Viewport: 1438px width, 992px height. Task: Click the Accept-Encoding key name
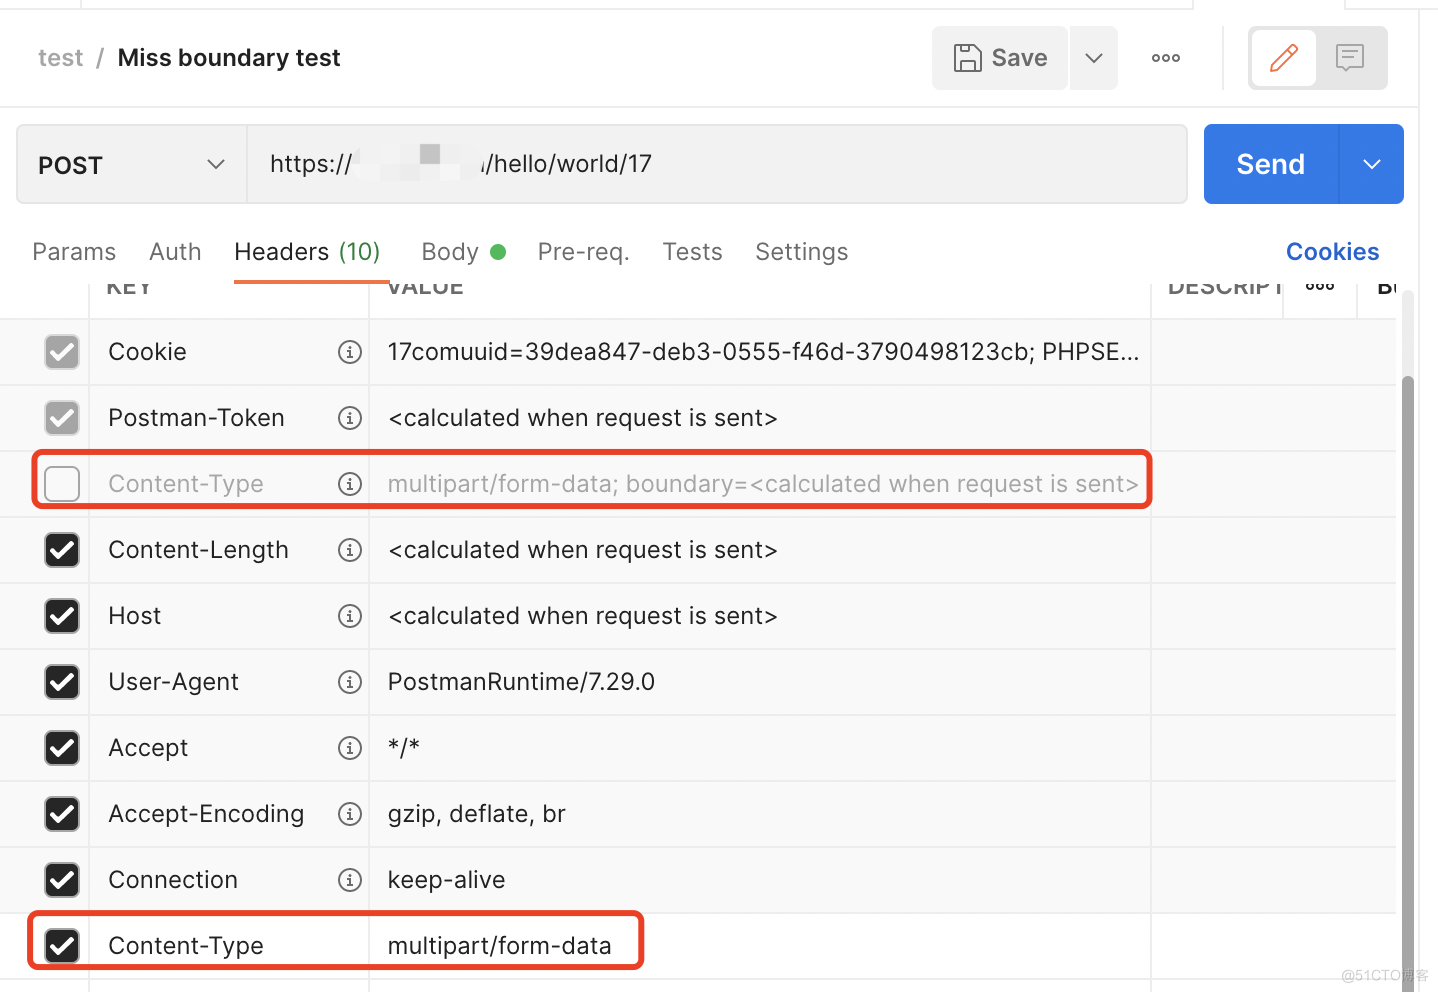tap(206, 814)
